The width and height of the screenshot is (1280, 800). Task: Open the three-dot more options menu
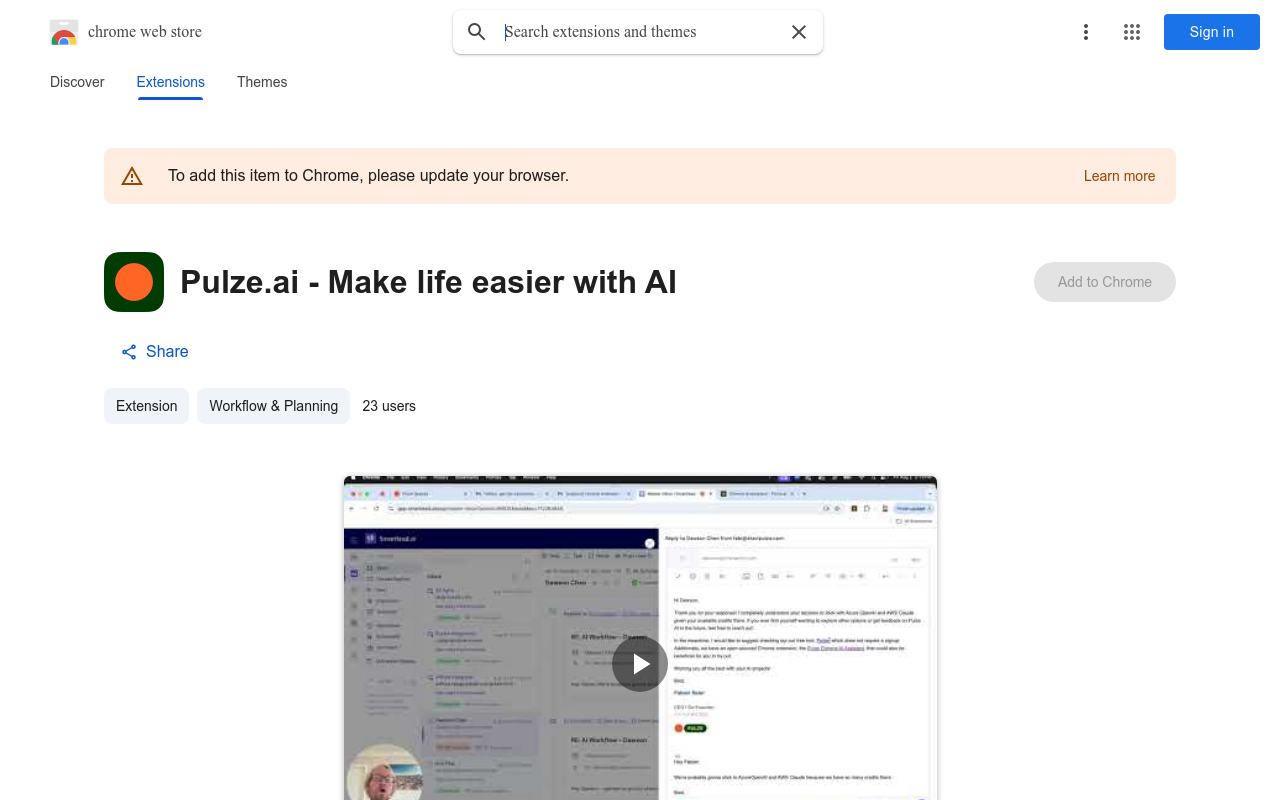(1086, 32)
